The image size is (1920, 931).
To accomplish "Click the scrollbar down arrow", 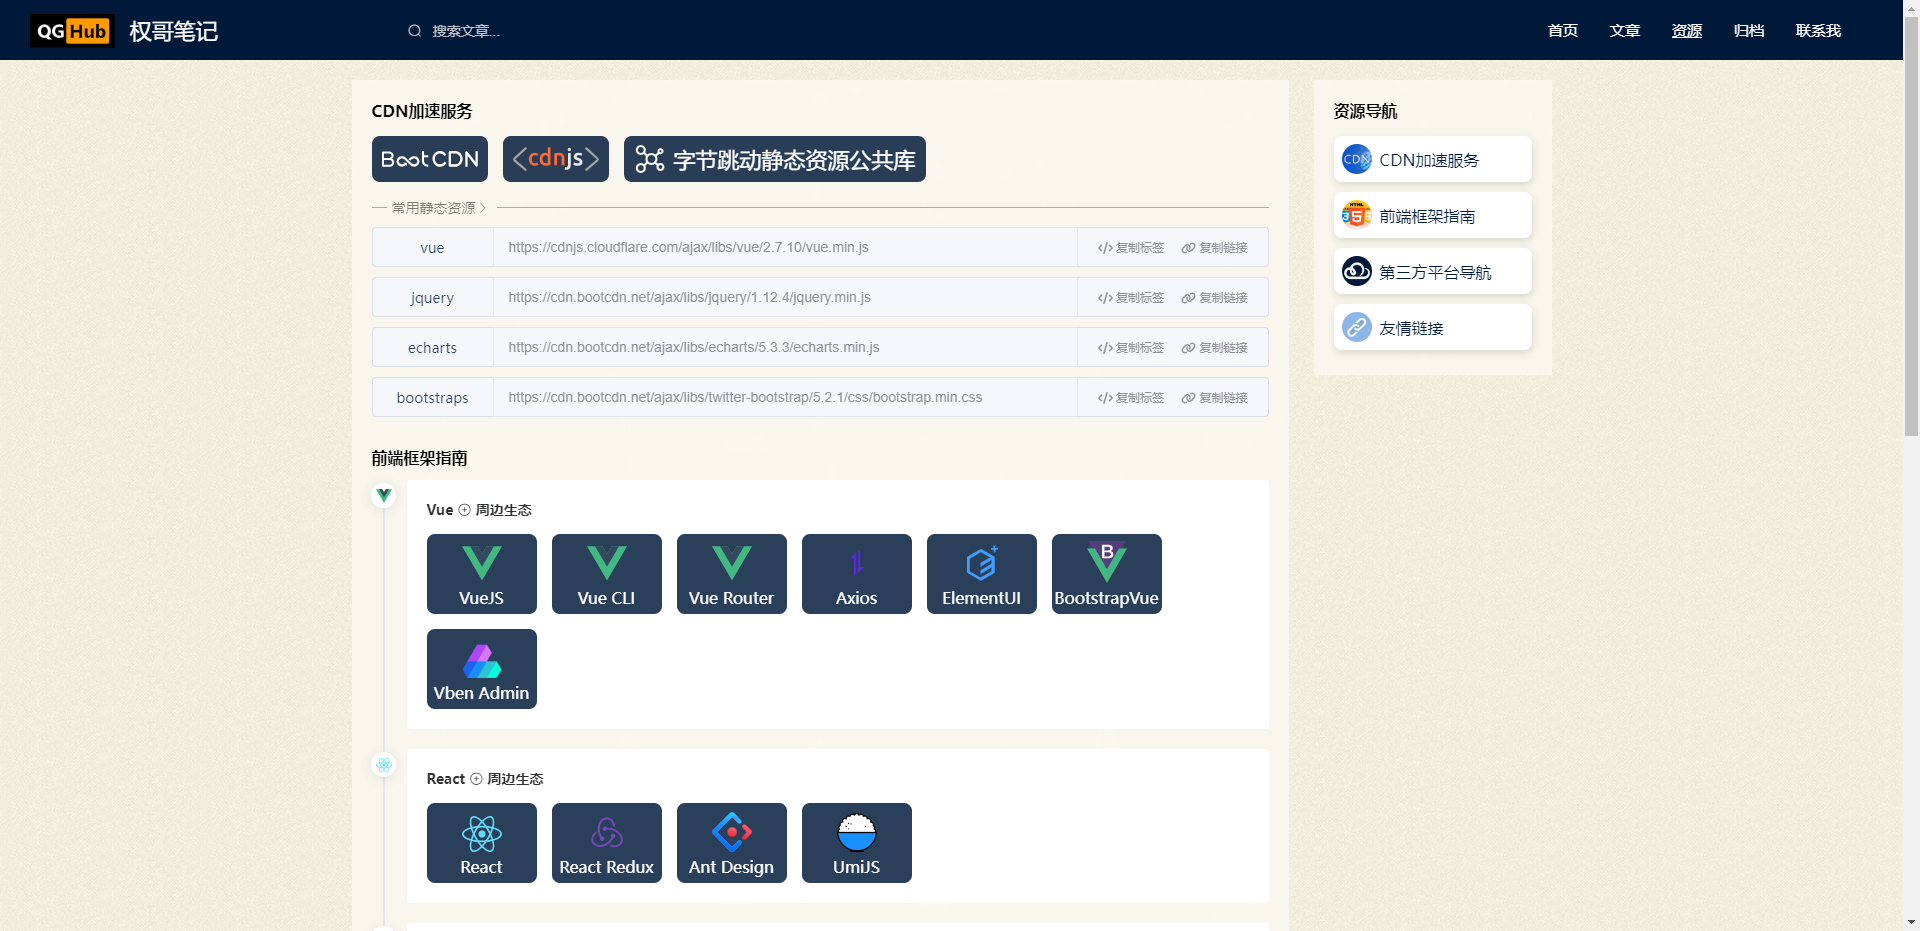I will [1911, 922].
